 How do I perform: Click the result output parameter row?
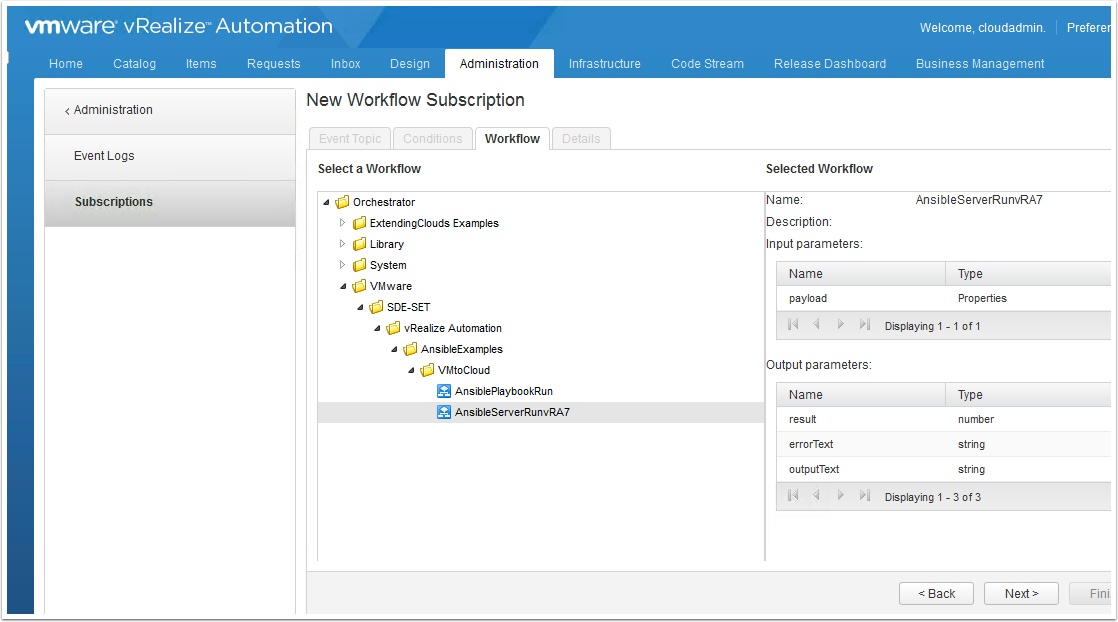(x=943, y=419)
